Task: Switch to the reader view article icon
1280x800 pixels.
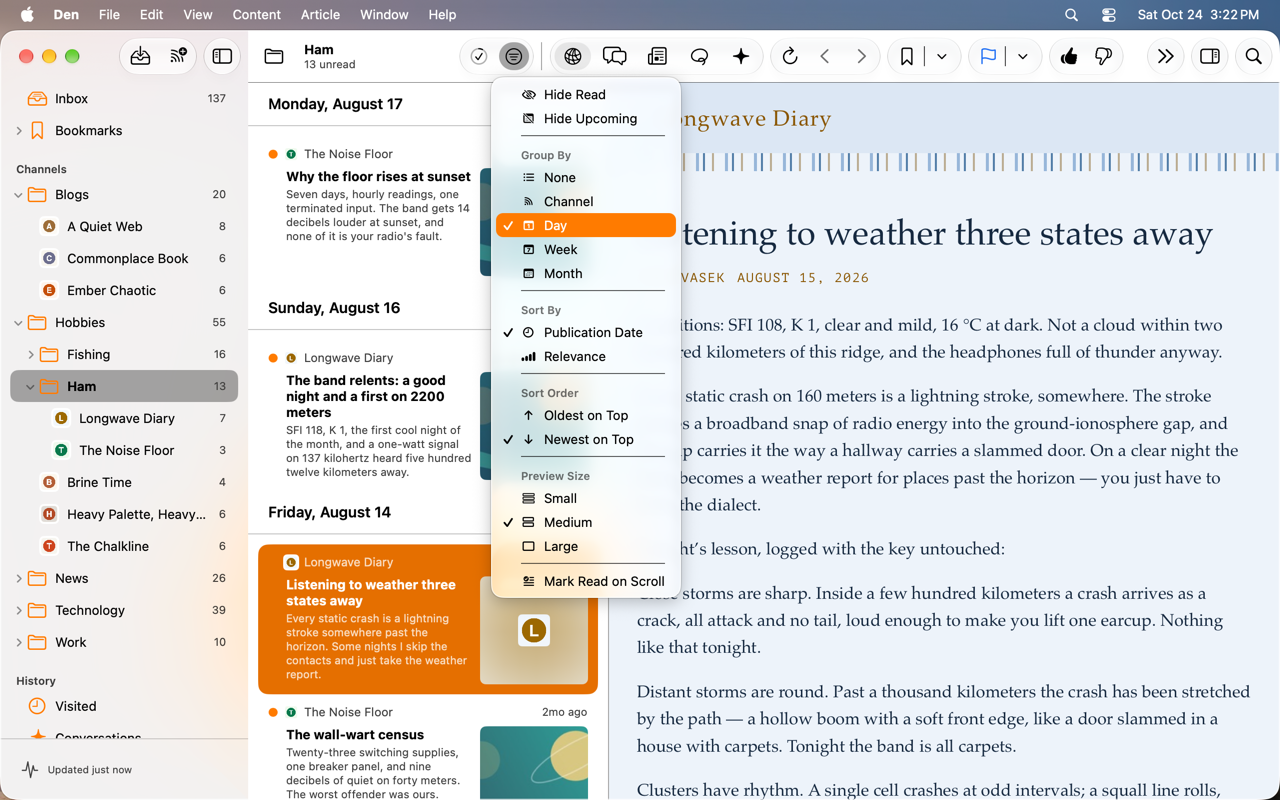Action: (657, 57)
